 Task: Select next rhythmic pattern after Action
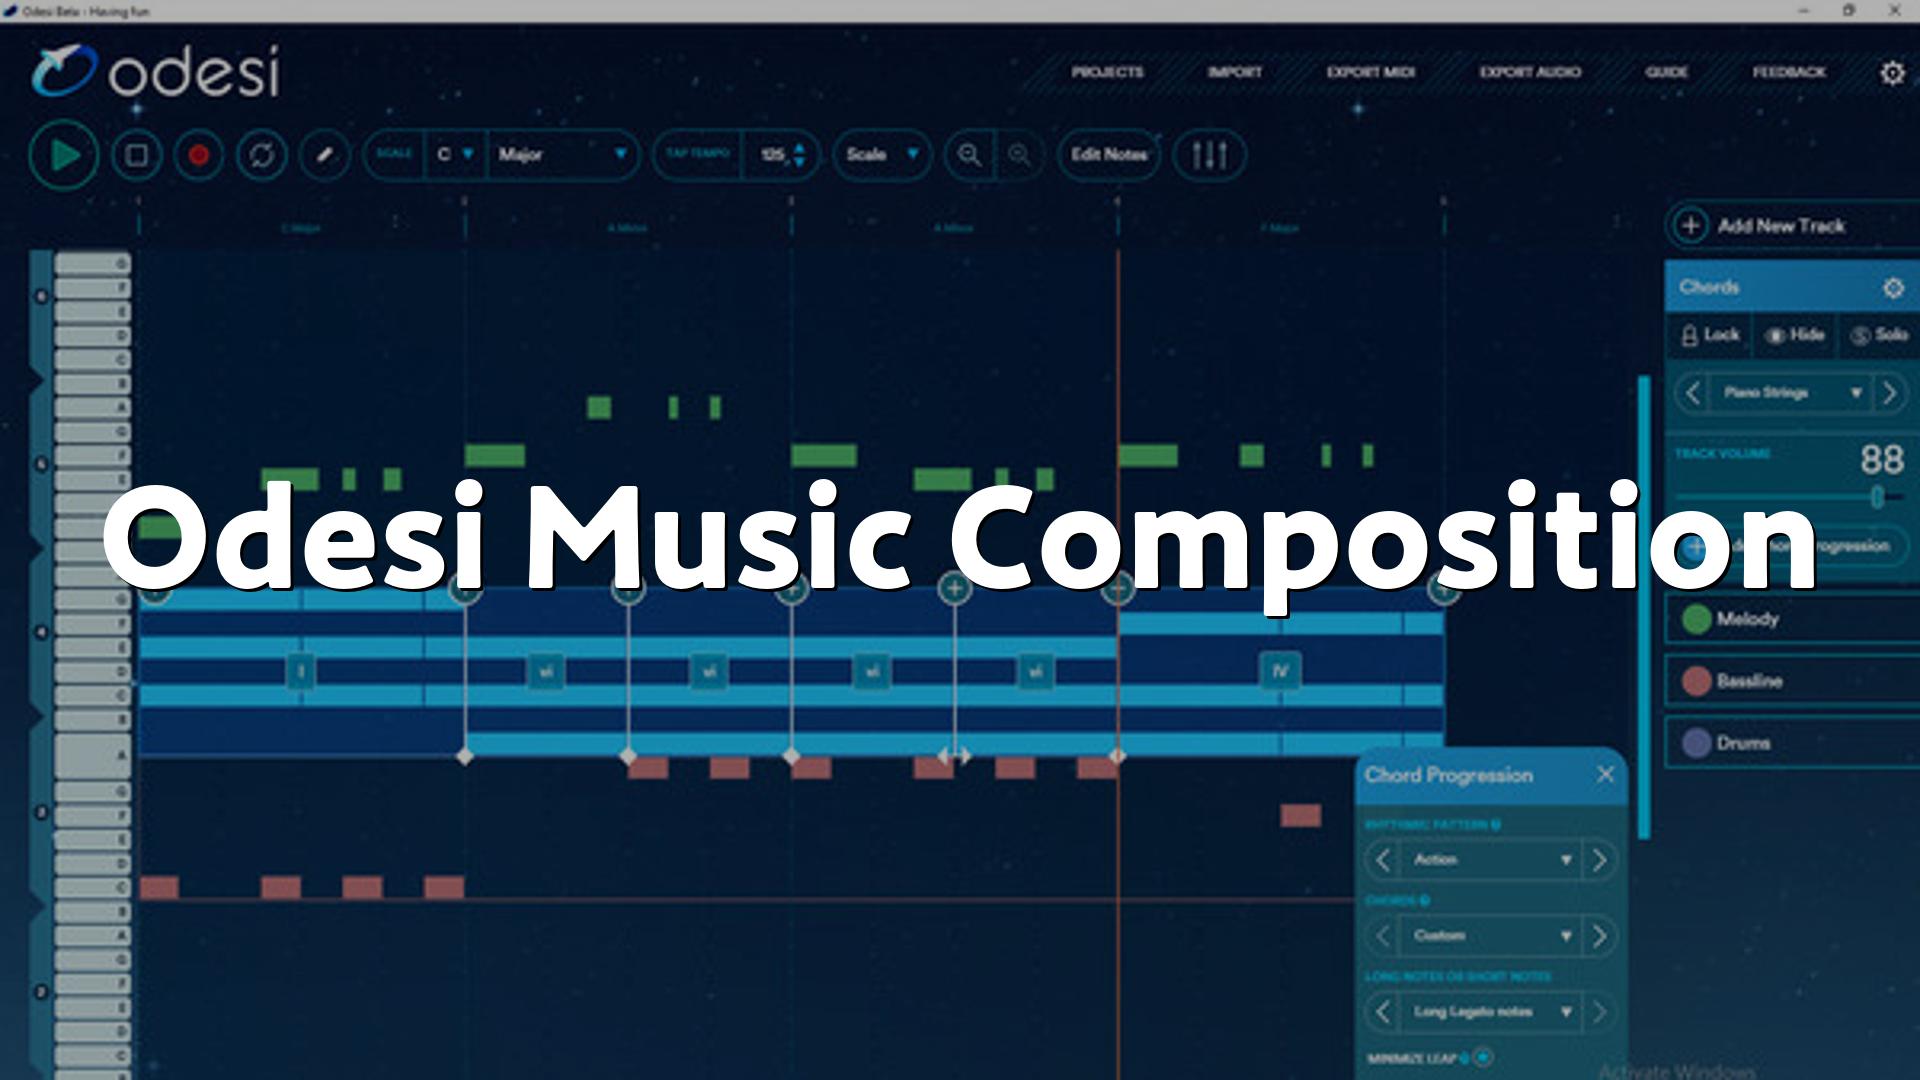(x=1599, y=860)
